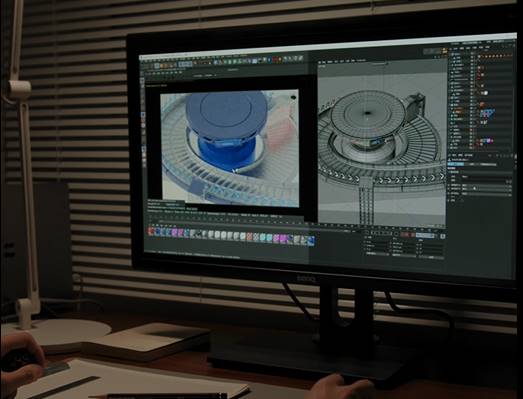Screen dimensions: 523x399
Task: Select the bright blue material ending the row
Action: (311, 241)
